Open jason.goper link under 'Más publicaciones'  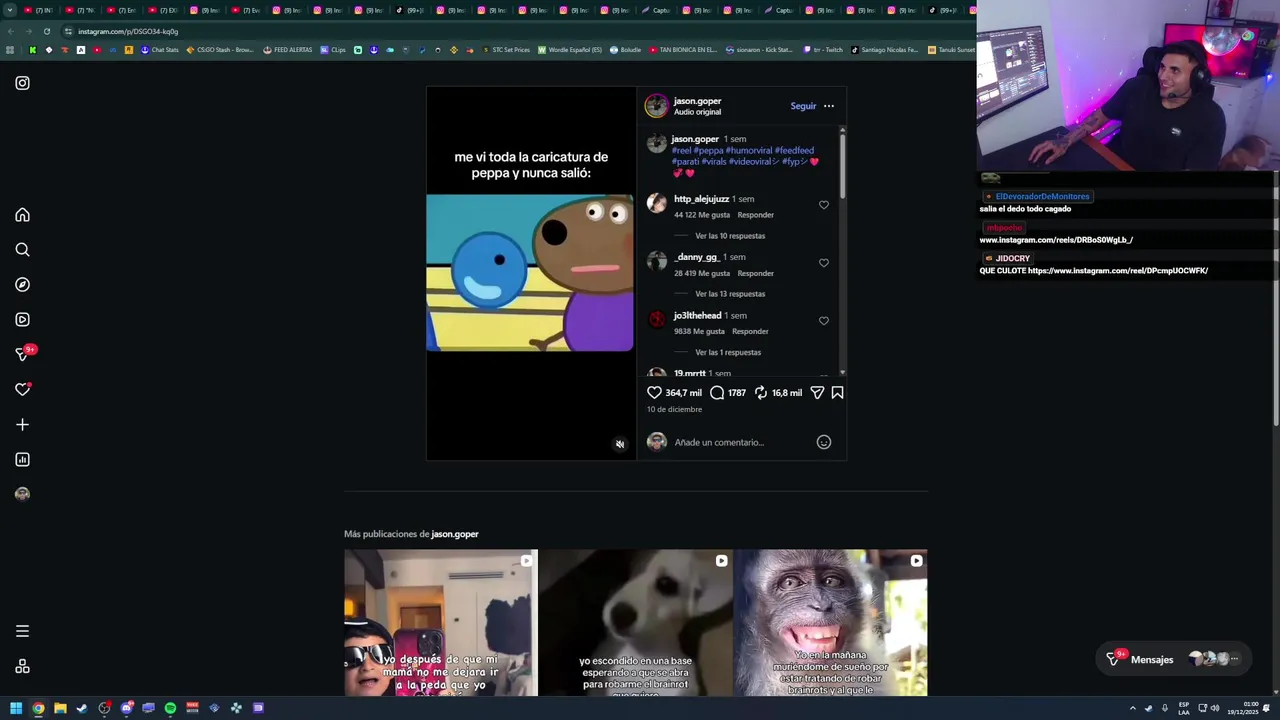pos(455,534)
